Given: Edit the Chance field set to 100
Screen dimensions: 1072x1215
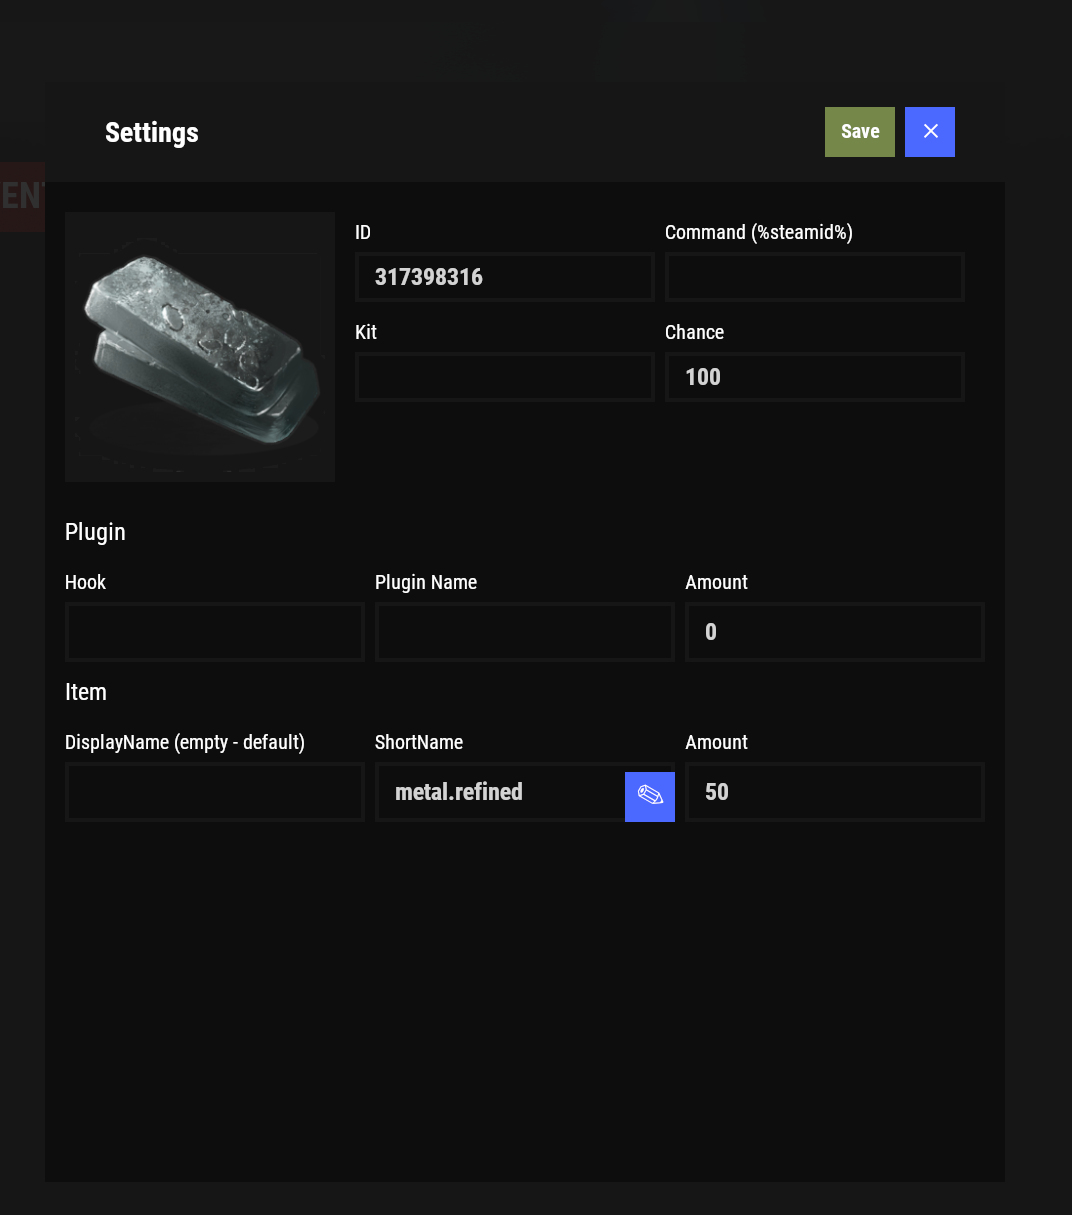Looking at the screenshot, I should click(x=814, y=377).
